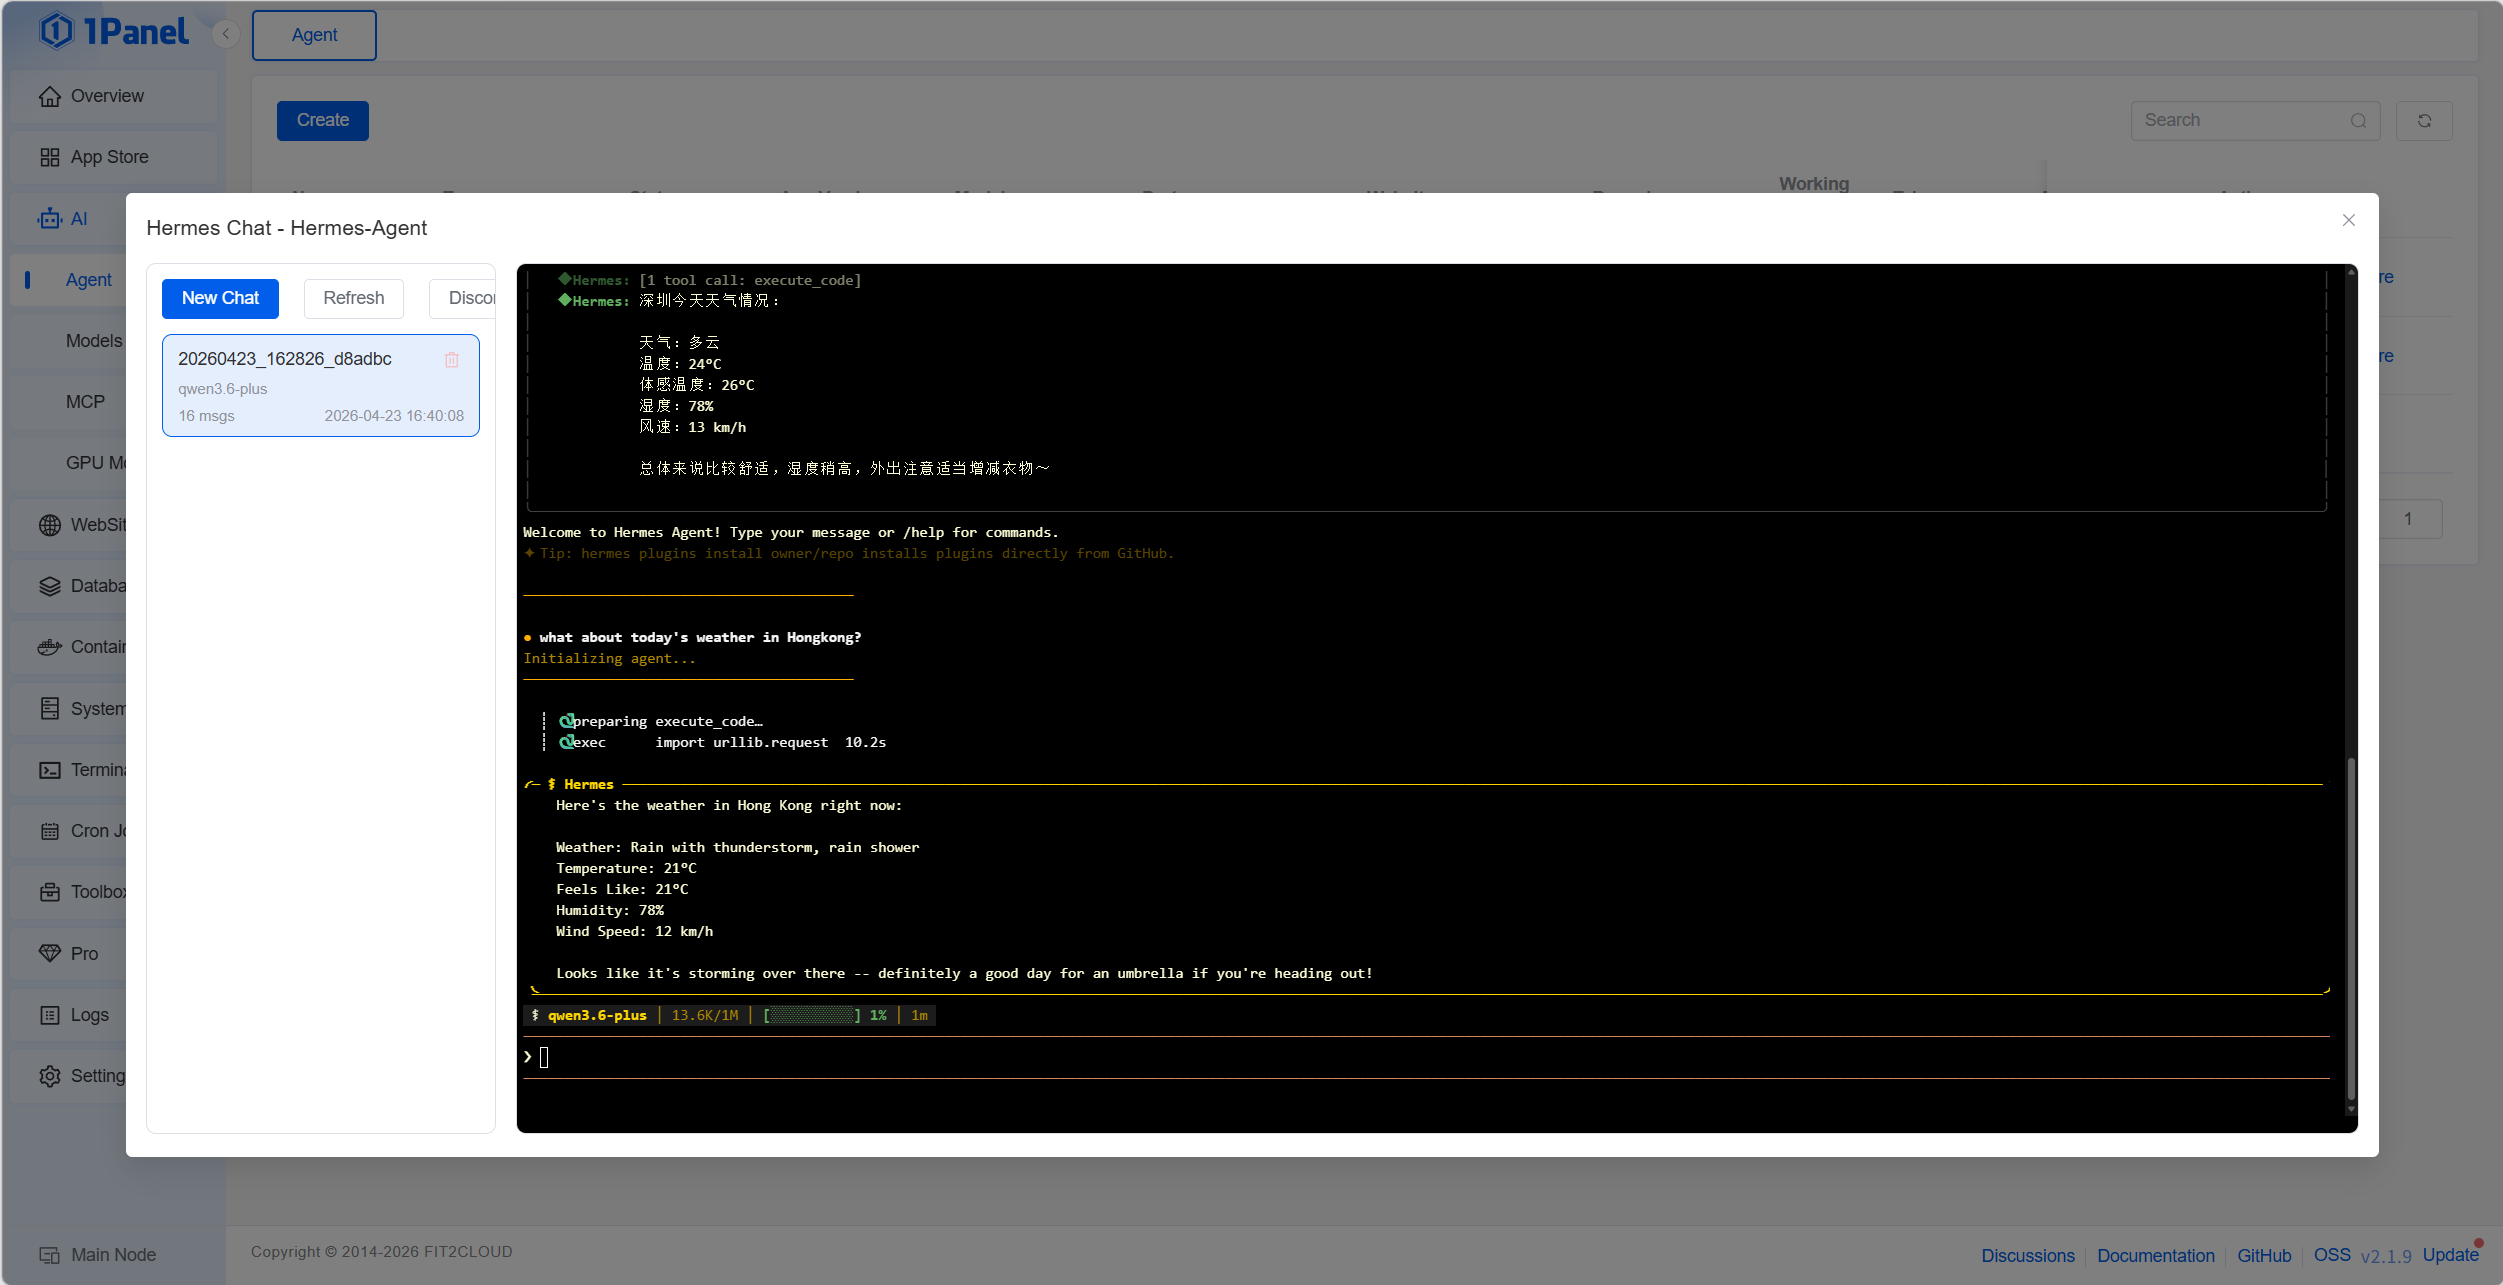The image size is (2503, 1285).
Task: Open the Discussions link
Action: [2028, 1256]
